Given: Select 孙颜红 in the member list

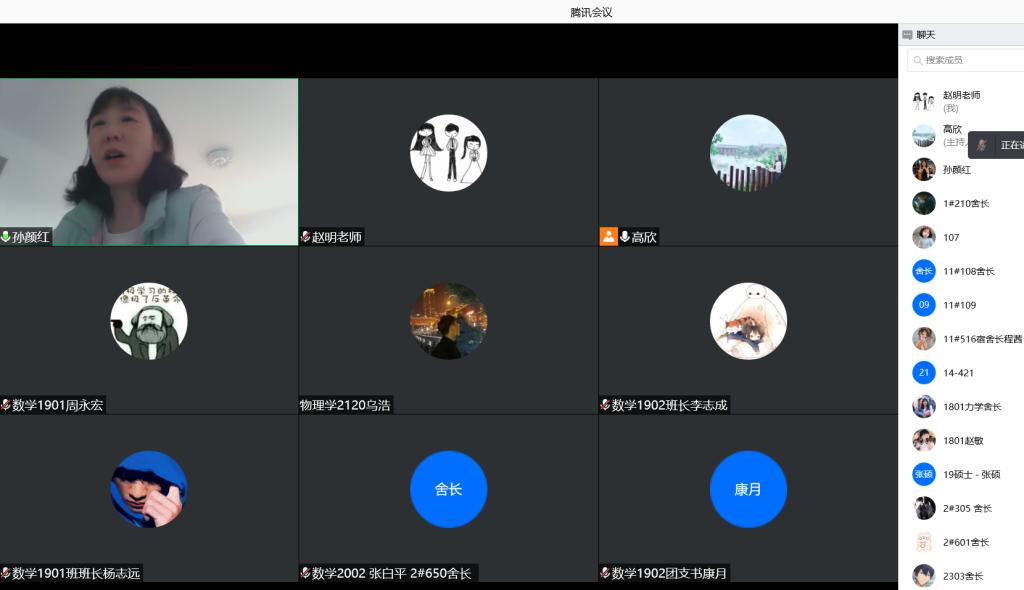Looking at the screenshot, I should (x=956, y=170).
